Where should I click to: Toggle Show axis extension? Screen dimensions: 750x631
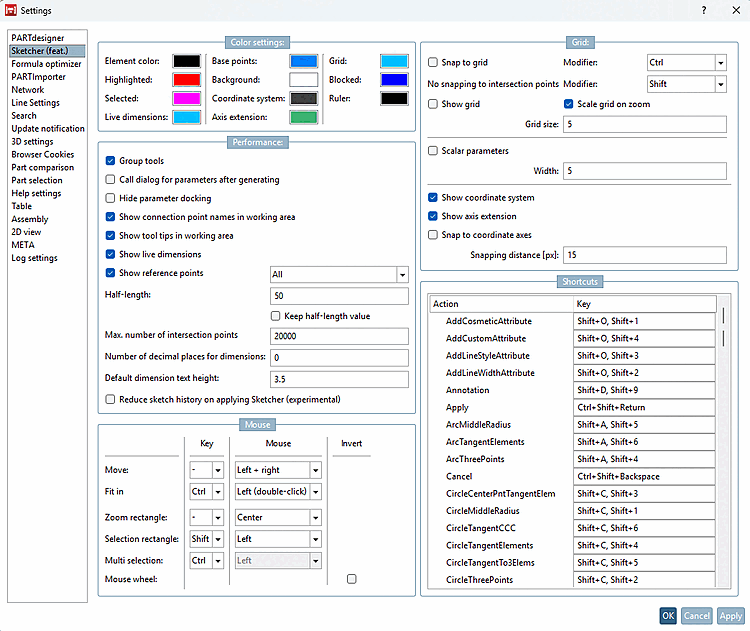(433, 216)
